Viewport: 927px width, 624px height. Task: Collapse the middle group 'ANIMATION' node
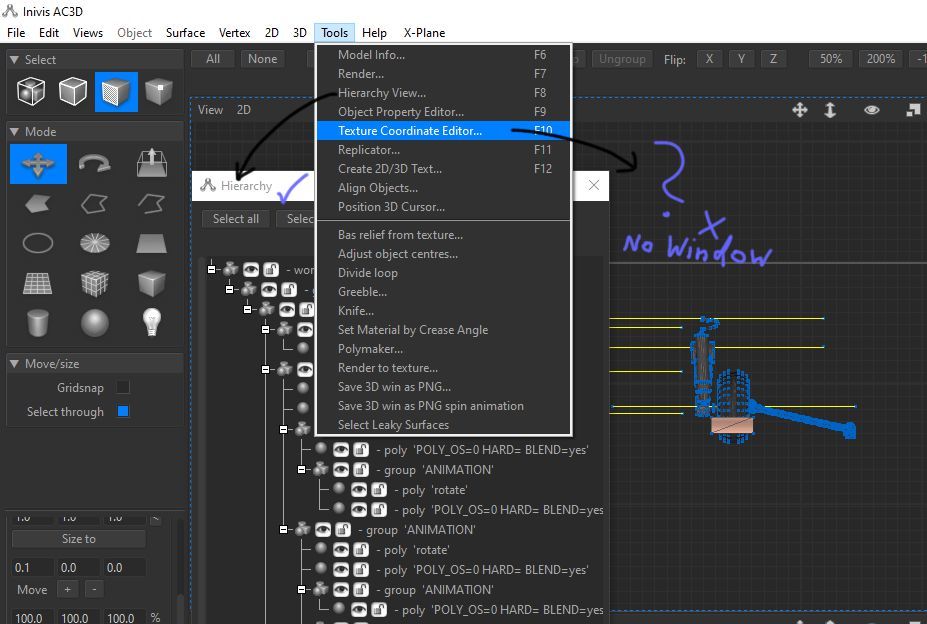pyautogui.click(x=284, y=529)
